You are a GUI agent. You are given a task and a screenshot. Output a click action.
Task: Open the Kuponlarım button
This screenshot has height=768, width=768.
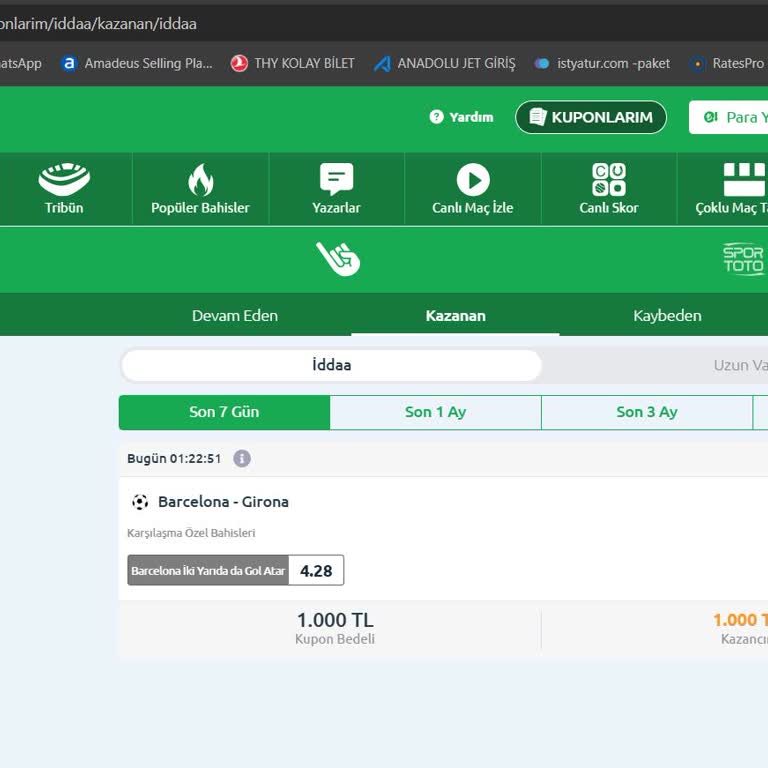(591, 117)
